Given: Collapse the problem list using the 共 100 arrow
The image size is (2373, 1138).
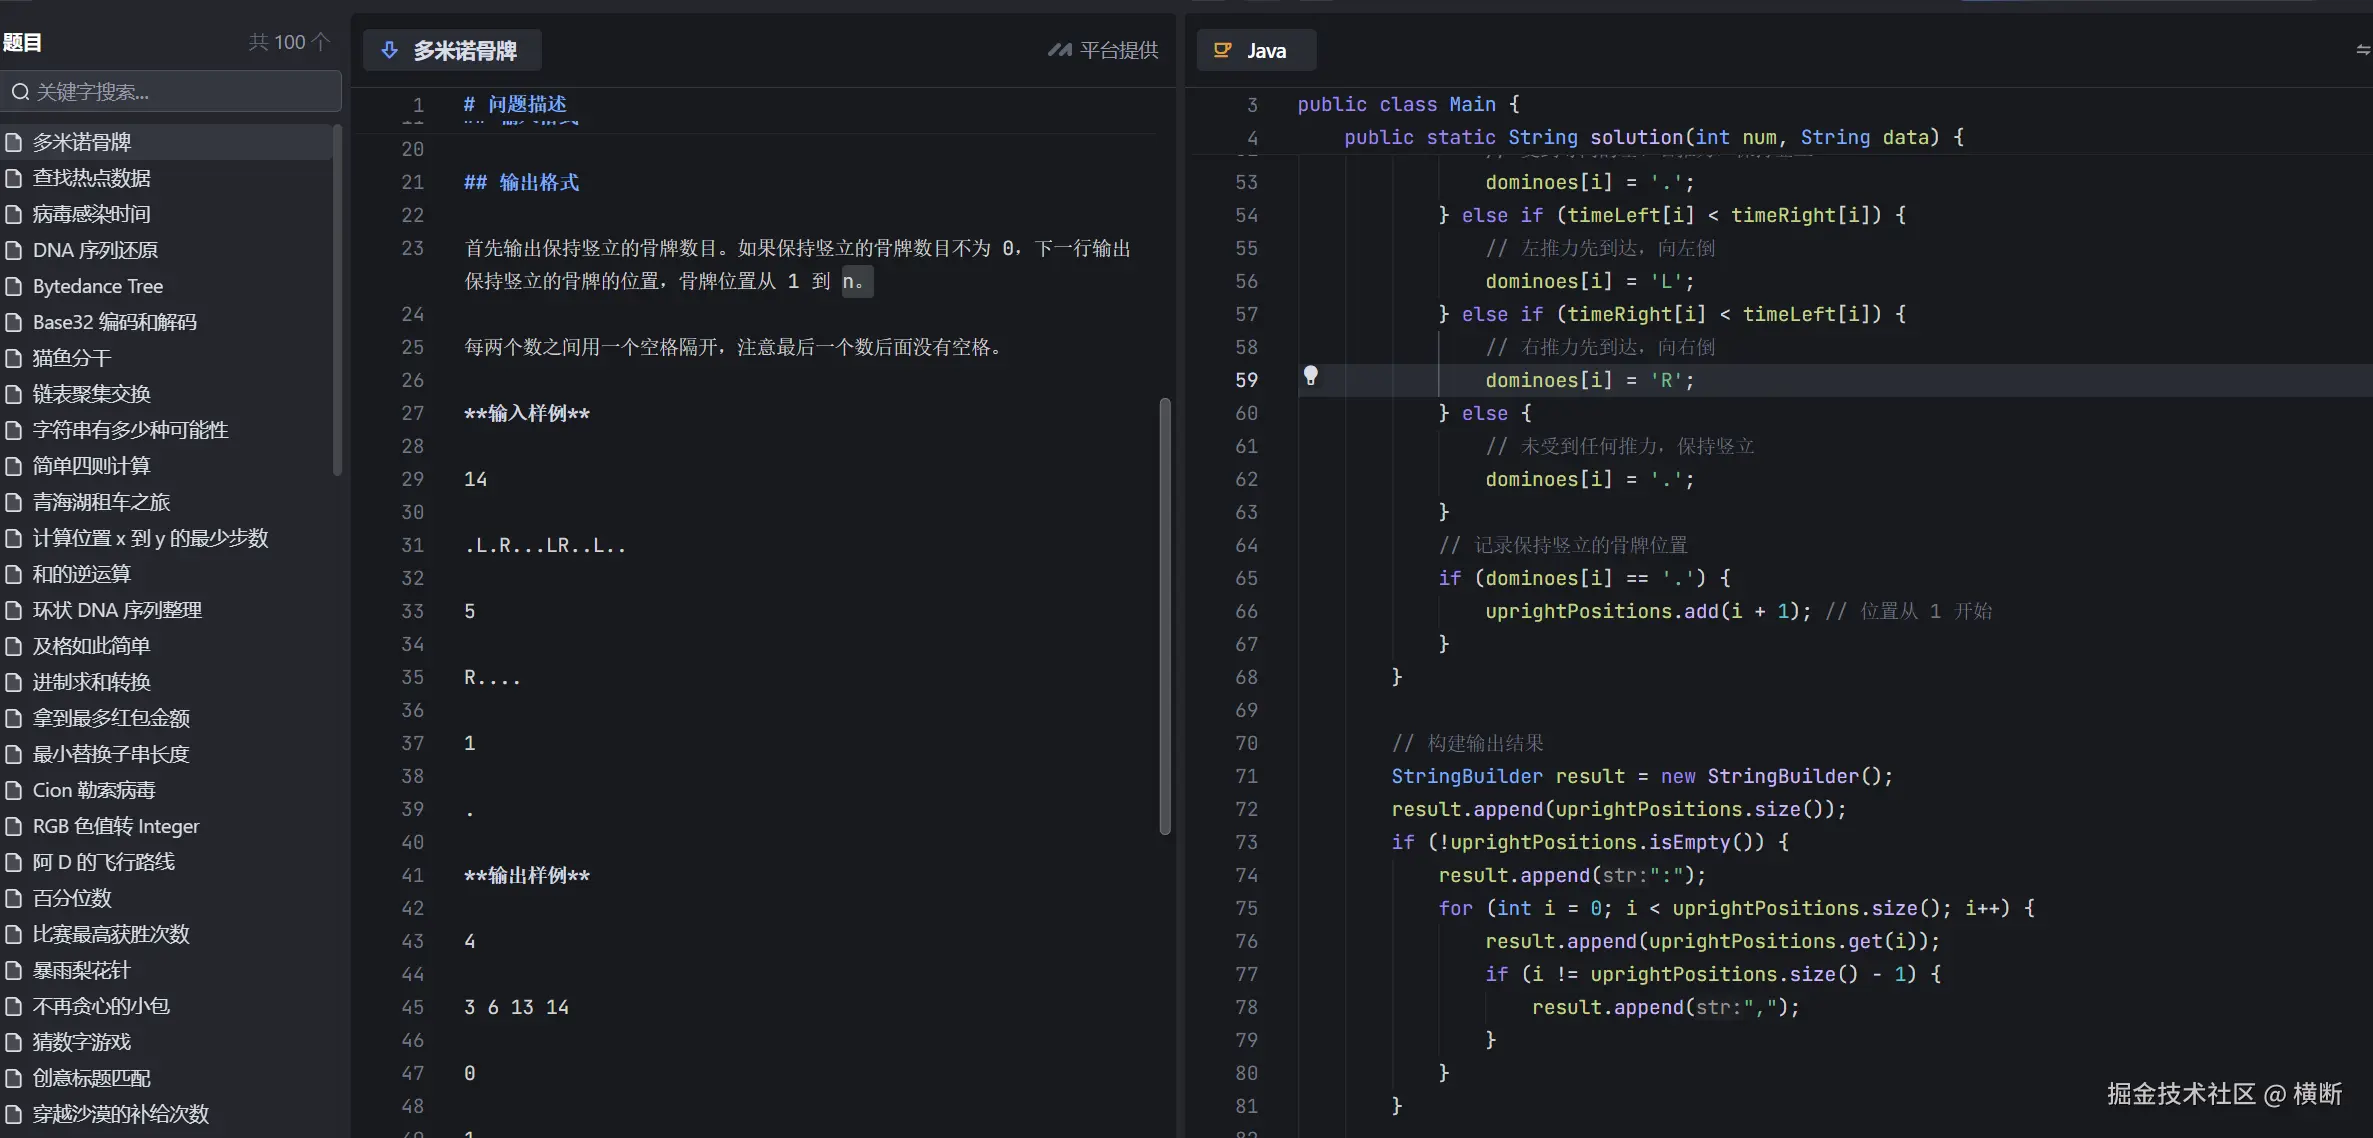Looking at the screenshot, I should 321,42.
